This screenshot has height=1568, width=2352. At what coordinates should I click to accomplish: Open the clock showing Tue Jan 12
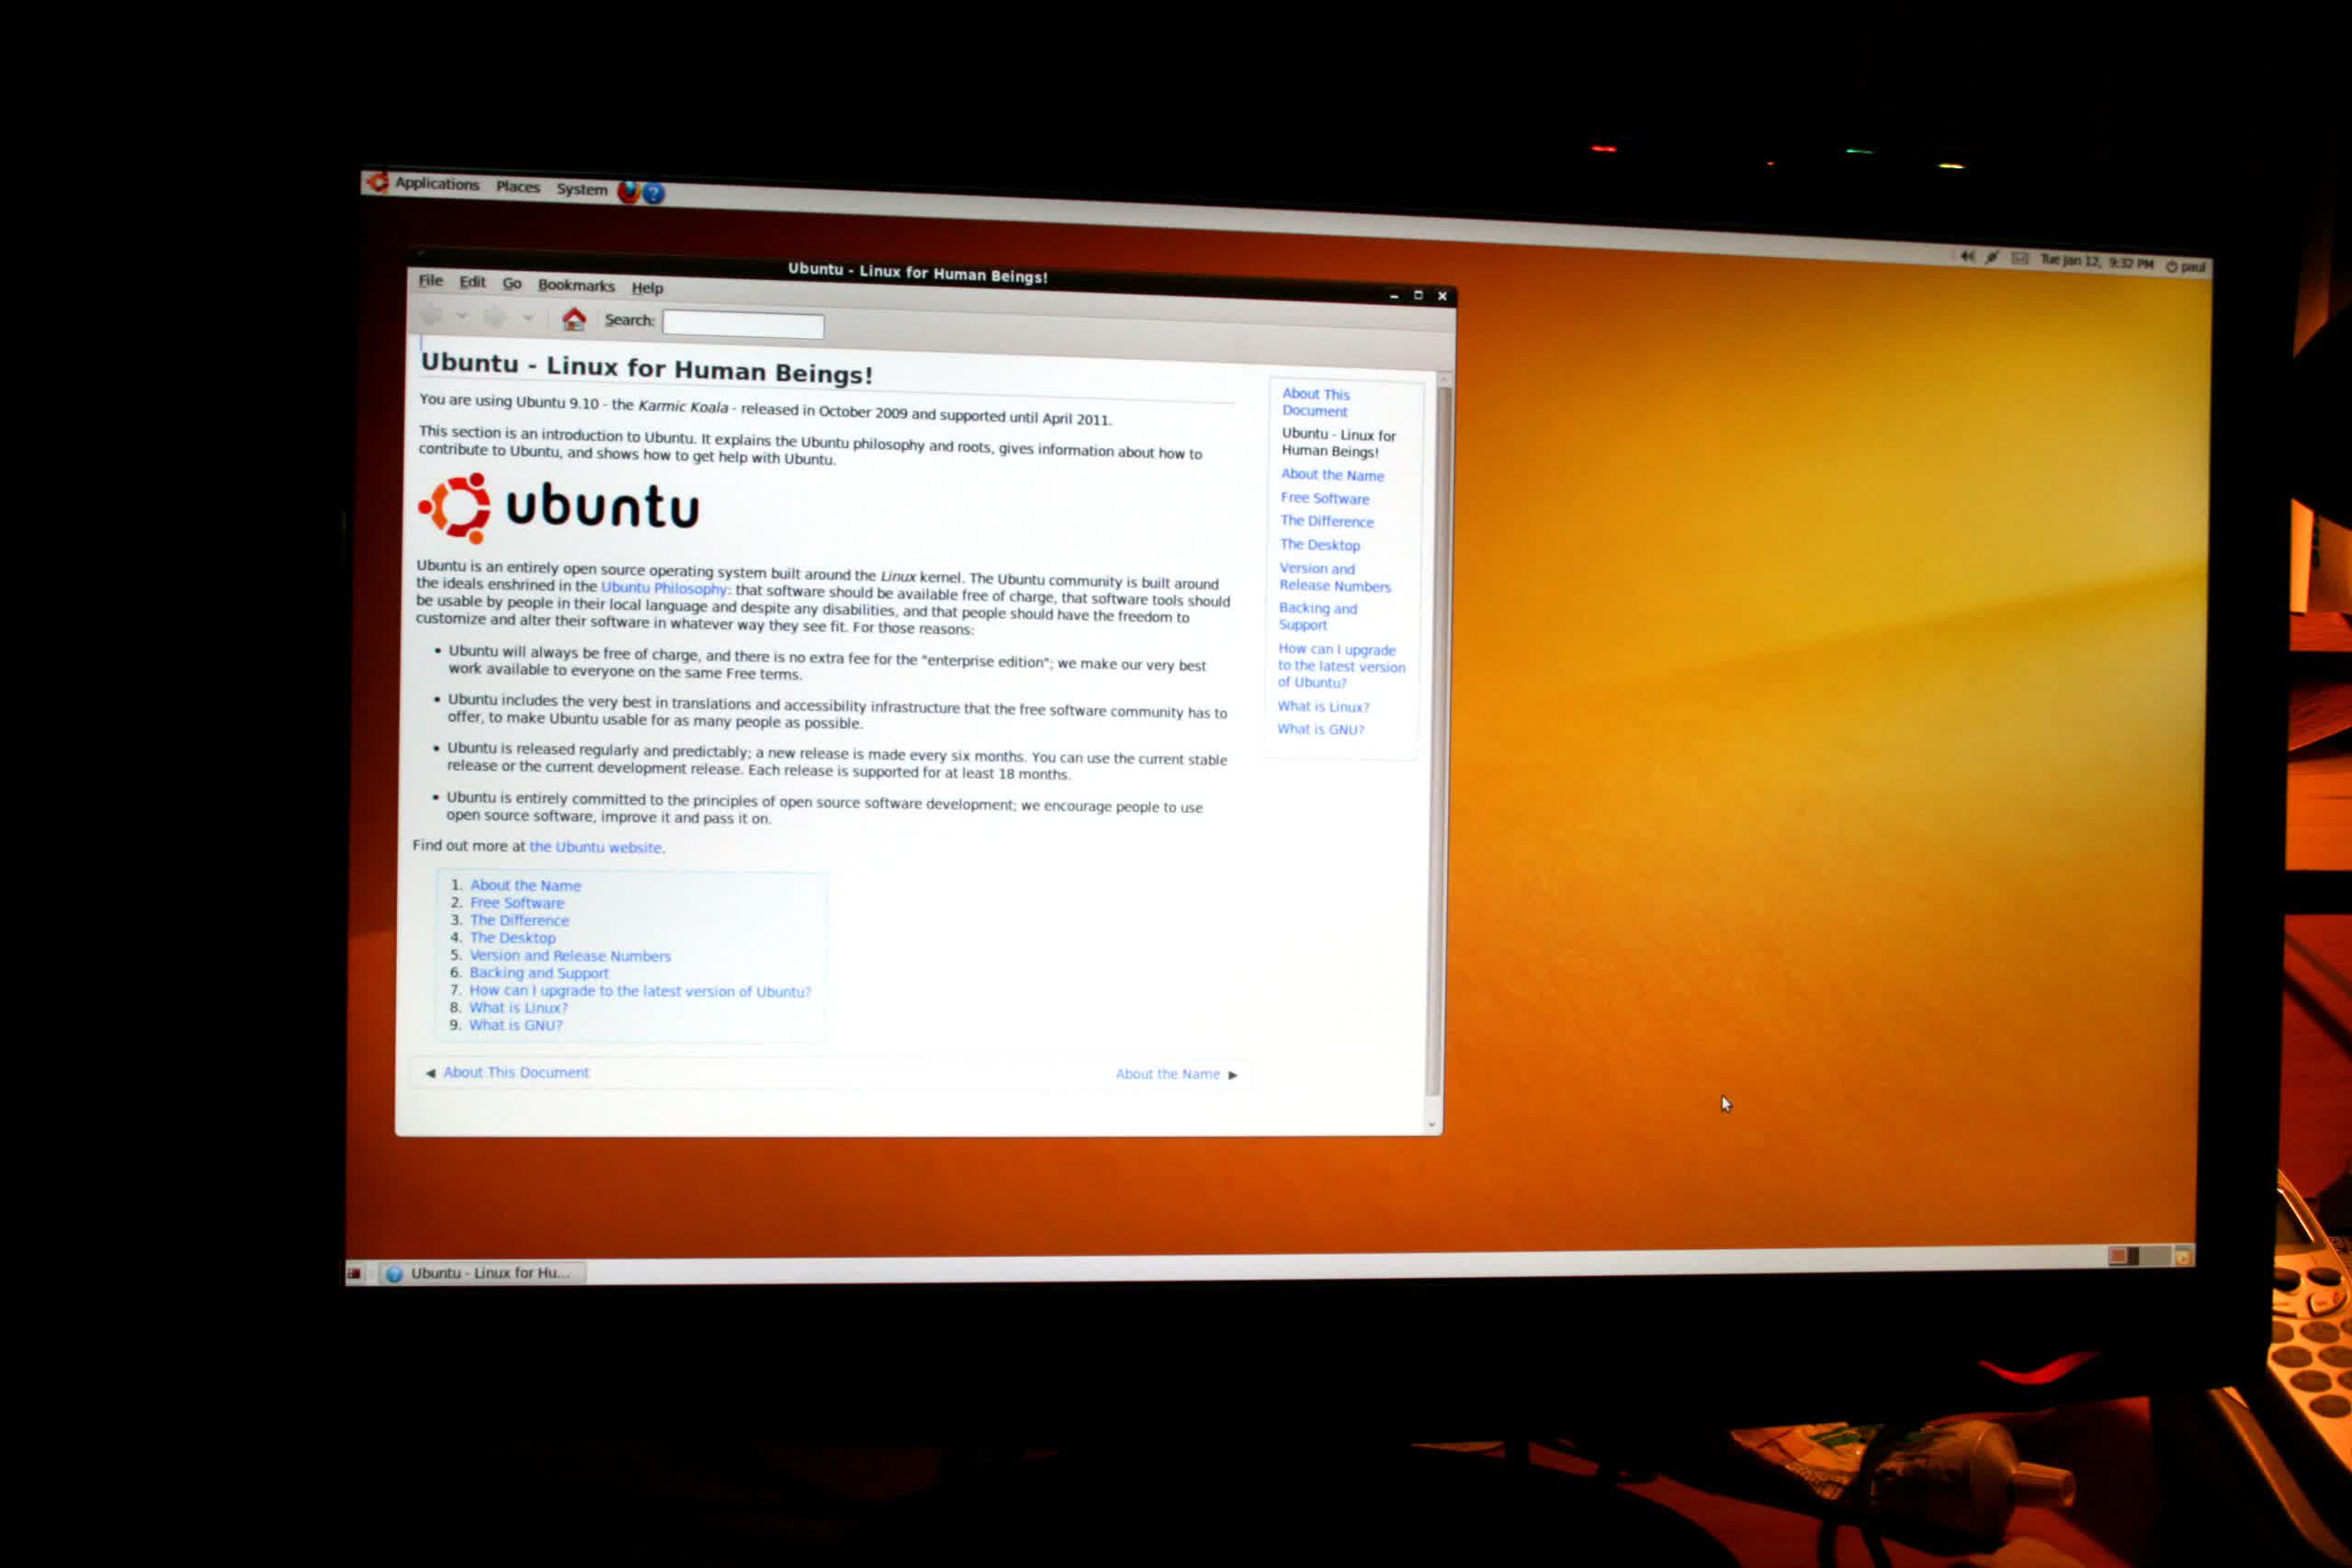[x=2096, y=262]
